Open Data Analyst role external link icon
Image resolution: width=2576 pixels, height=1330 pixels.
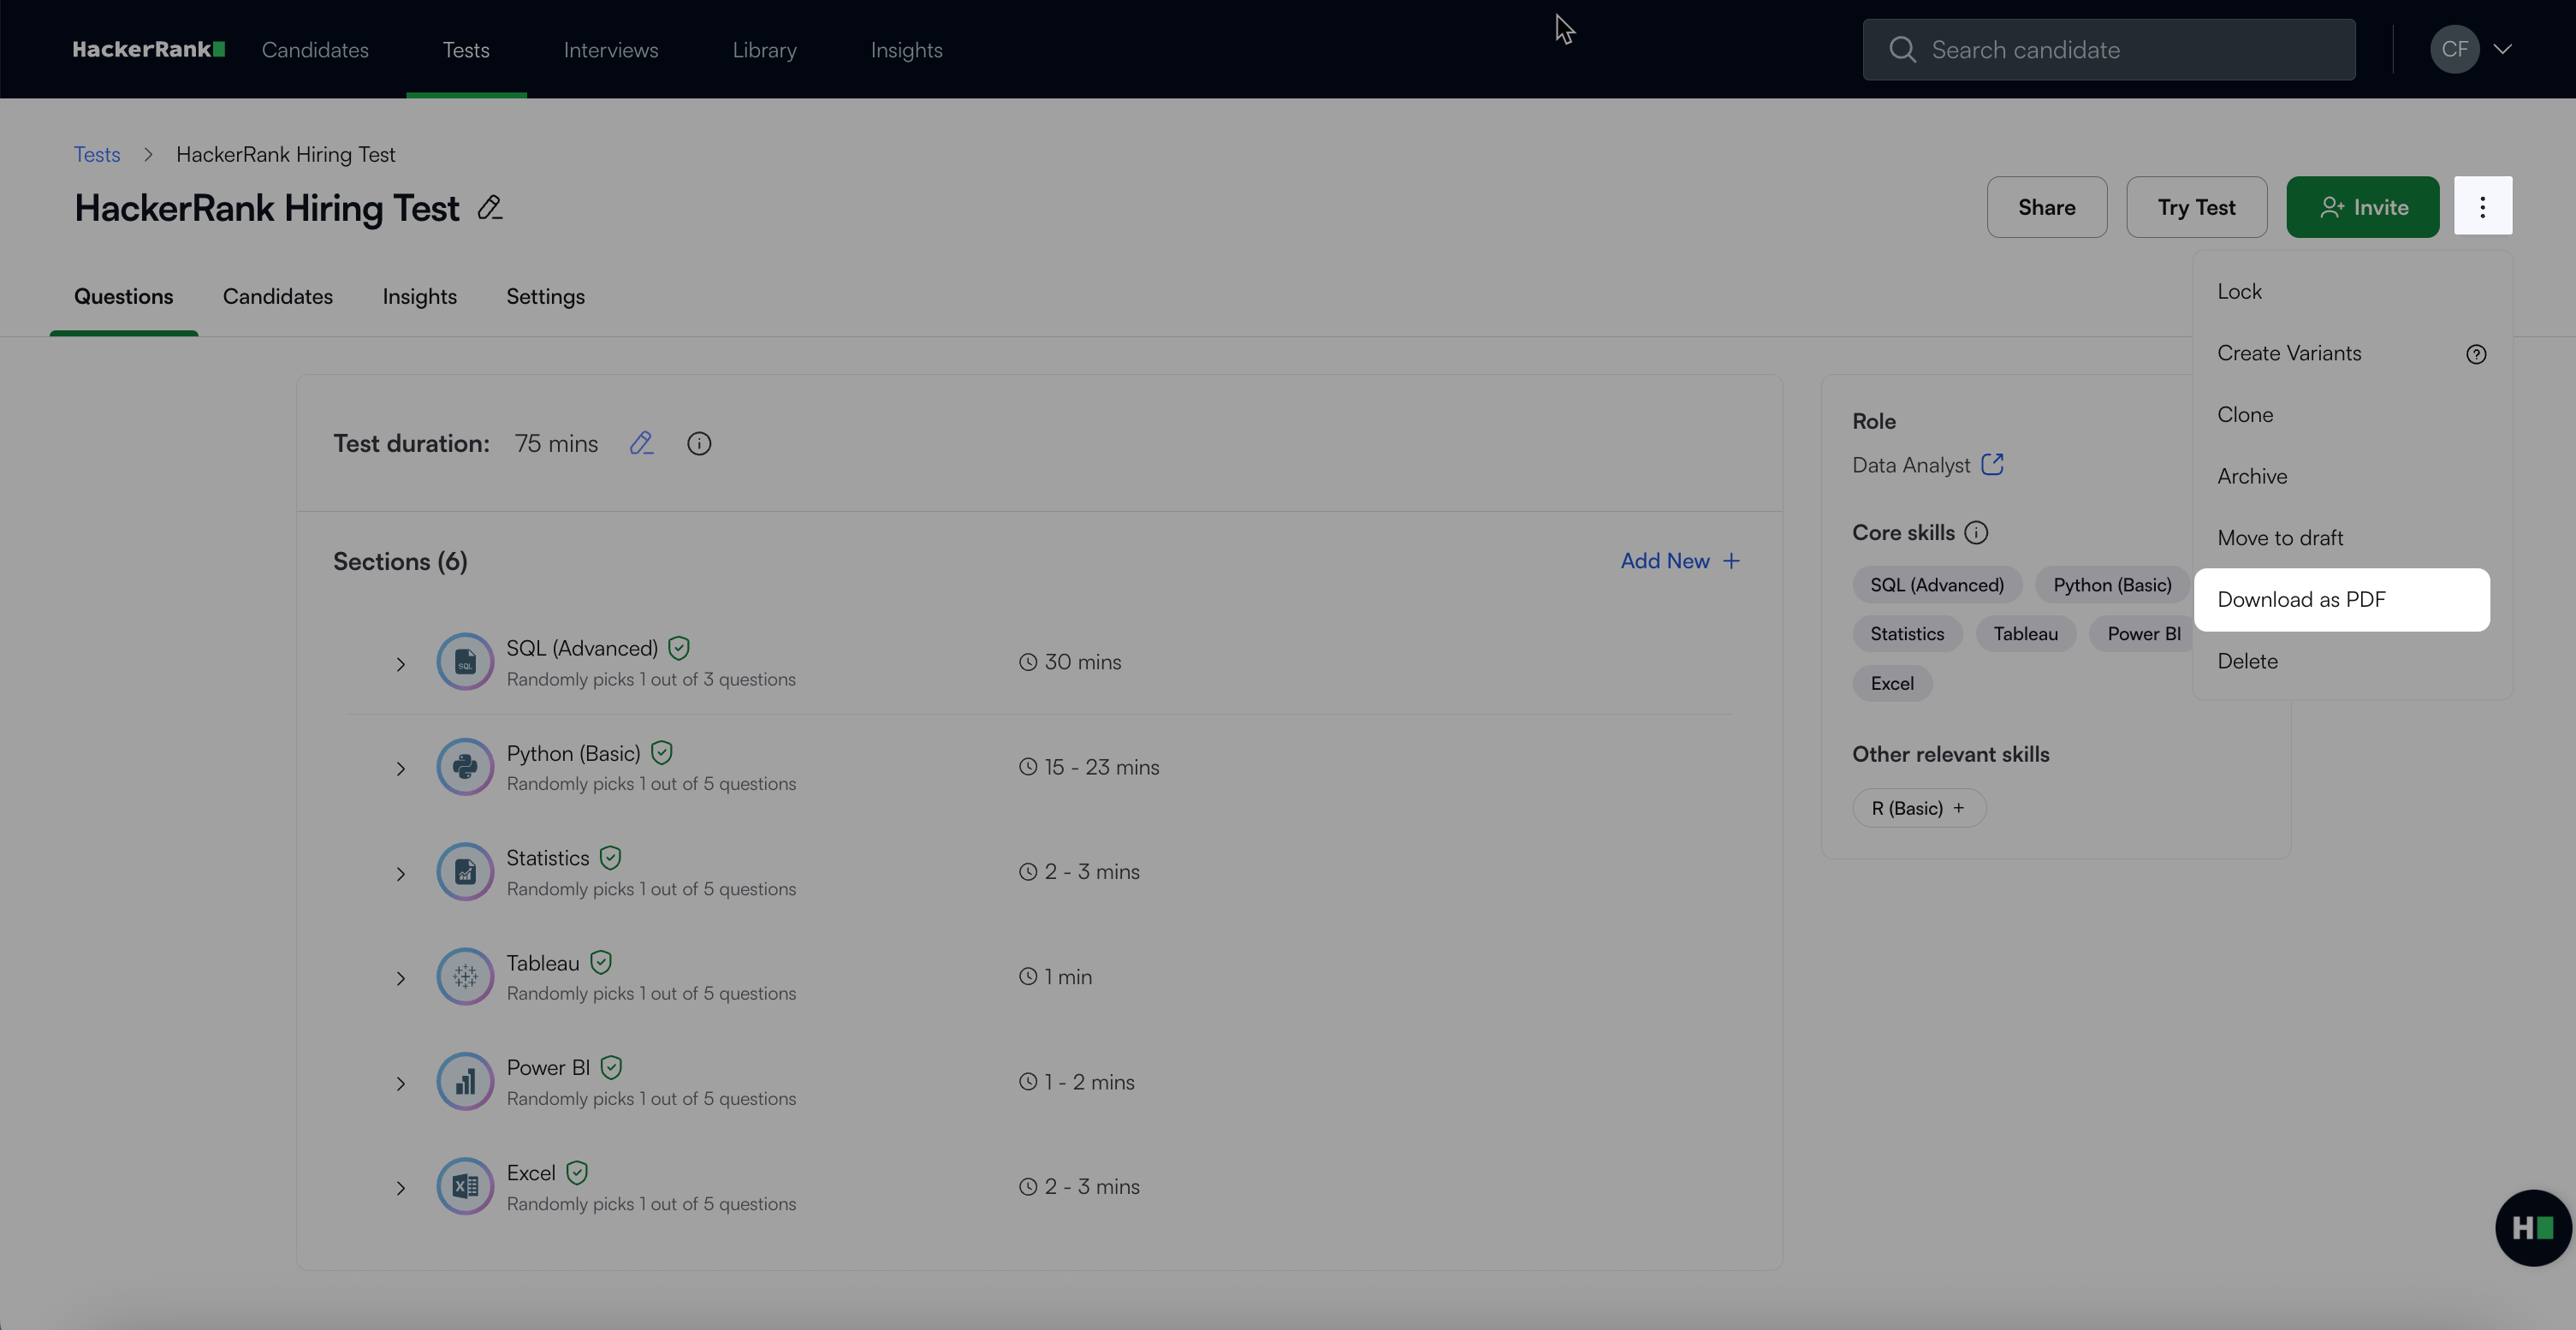coord(1992,464)
